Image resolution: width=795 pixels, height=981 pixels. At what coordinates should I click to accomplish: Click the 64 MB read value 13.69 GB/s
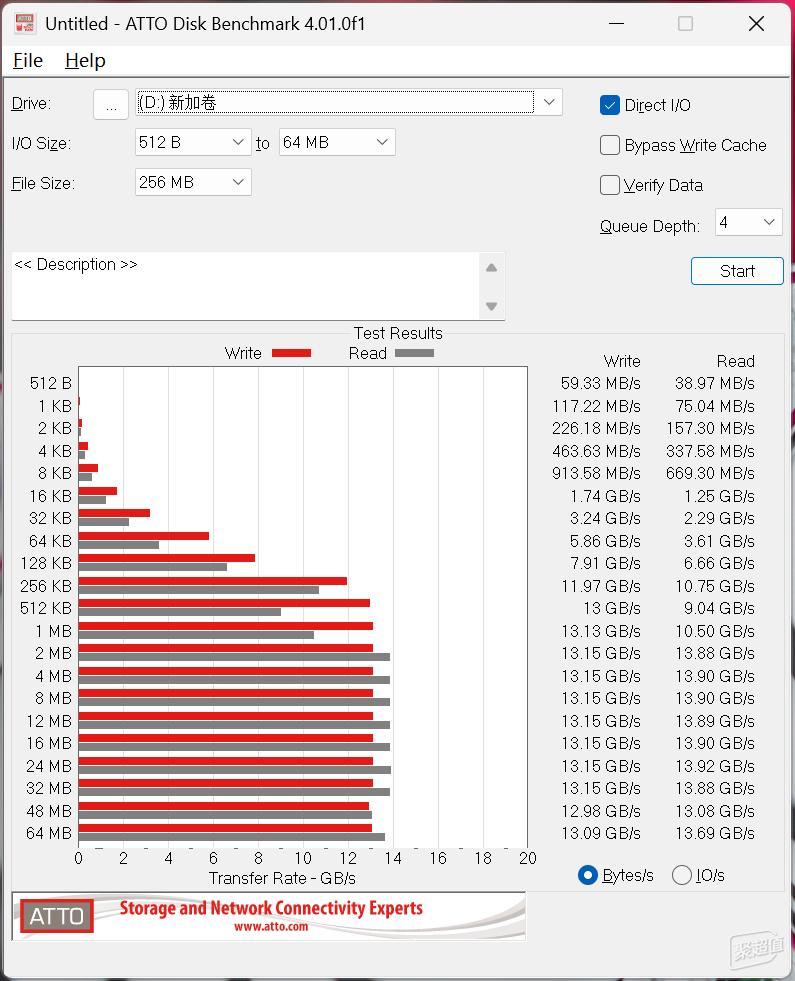(x=715, y=833)
